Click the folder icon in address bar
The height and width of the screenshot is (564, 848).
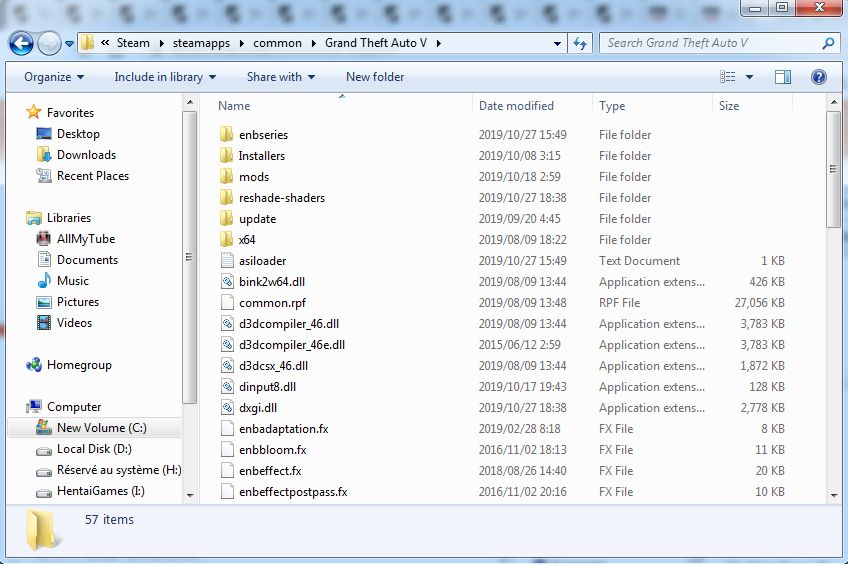pos(87,43)
